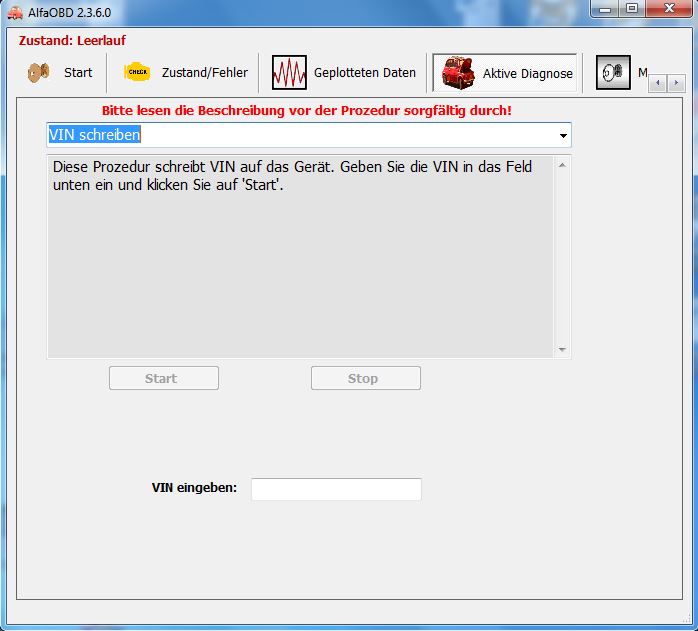Click the red toolbox Aktive Diagnose icon

pyautogui.click(x=458, y=73)
